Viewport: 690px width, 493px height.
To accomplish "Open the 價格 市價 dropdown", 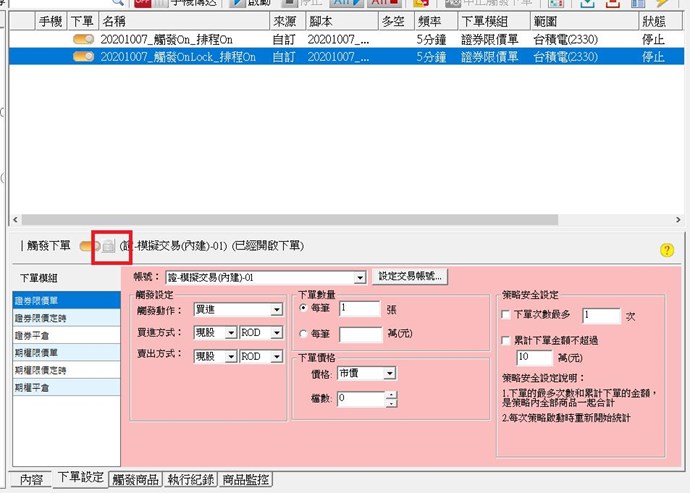I will (x=390, y=373).
